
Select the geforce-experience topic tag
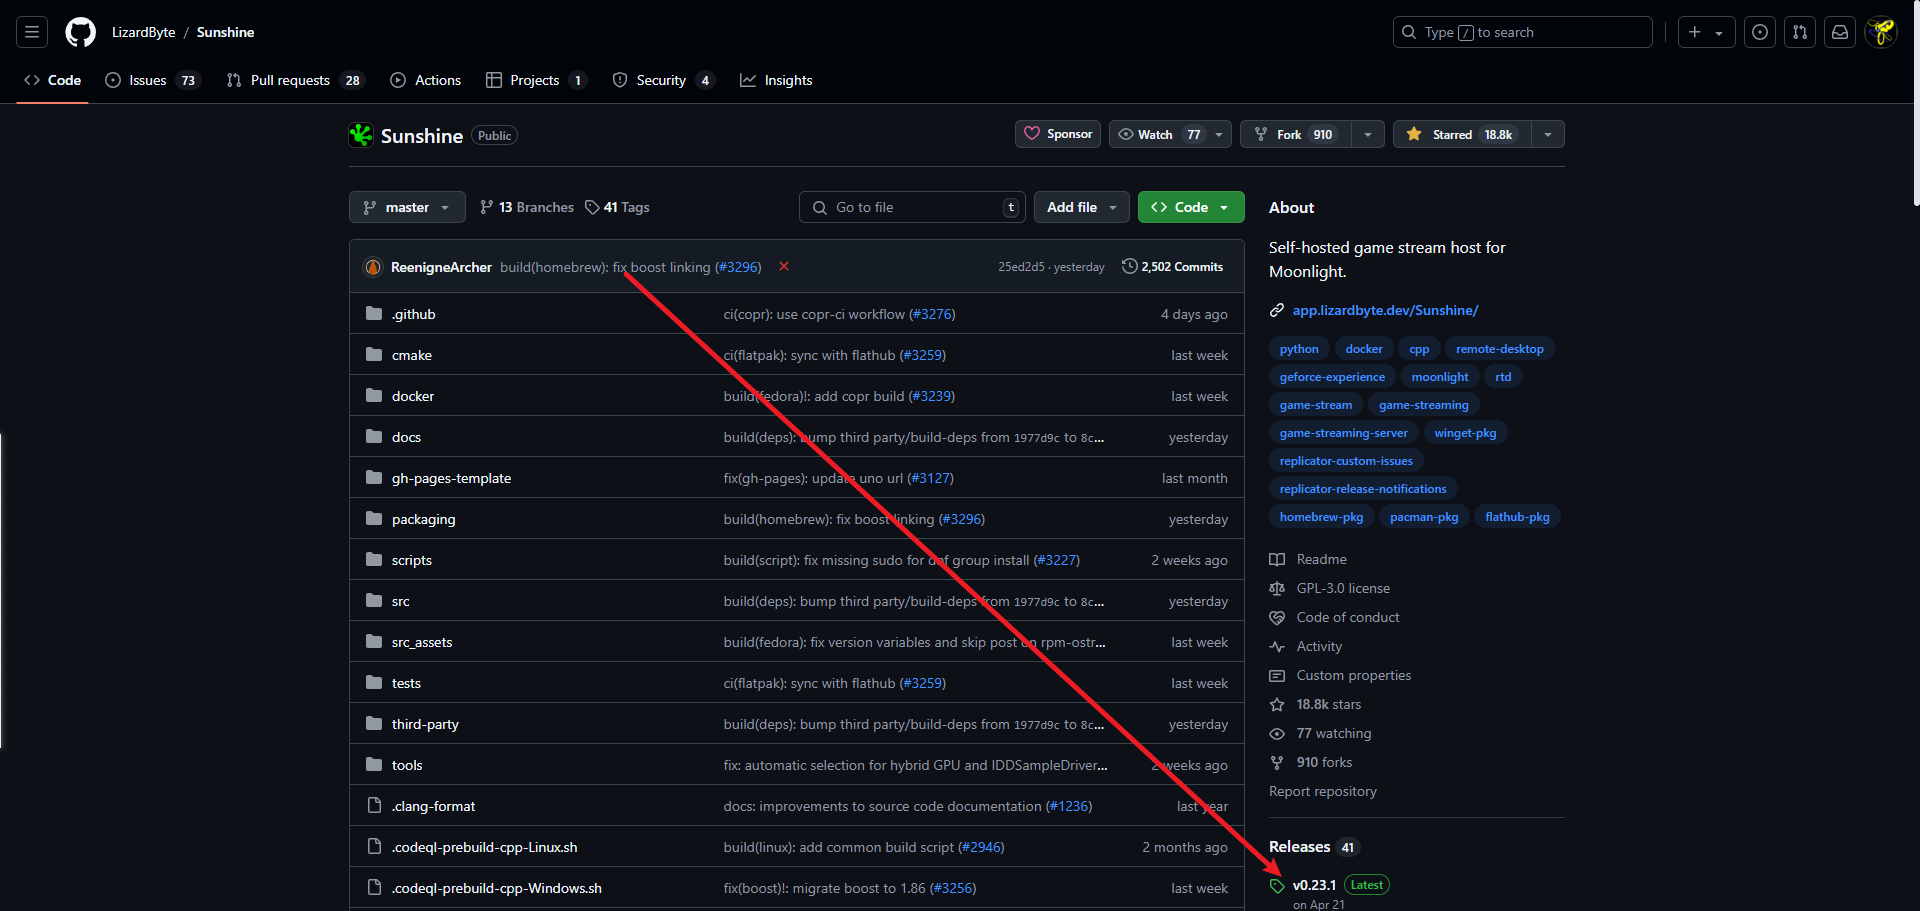click(1332, 377)
